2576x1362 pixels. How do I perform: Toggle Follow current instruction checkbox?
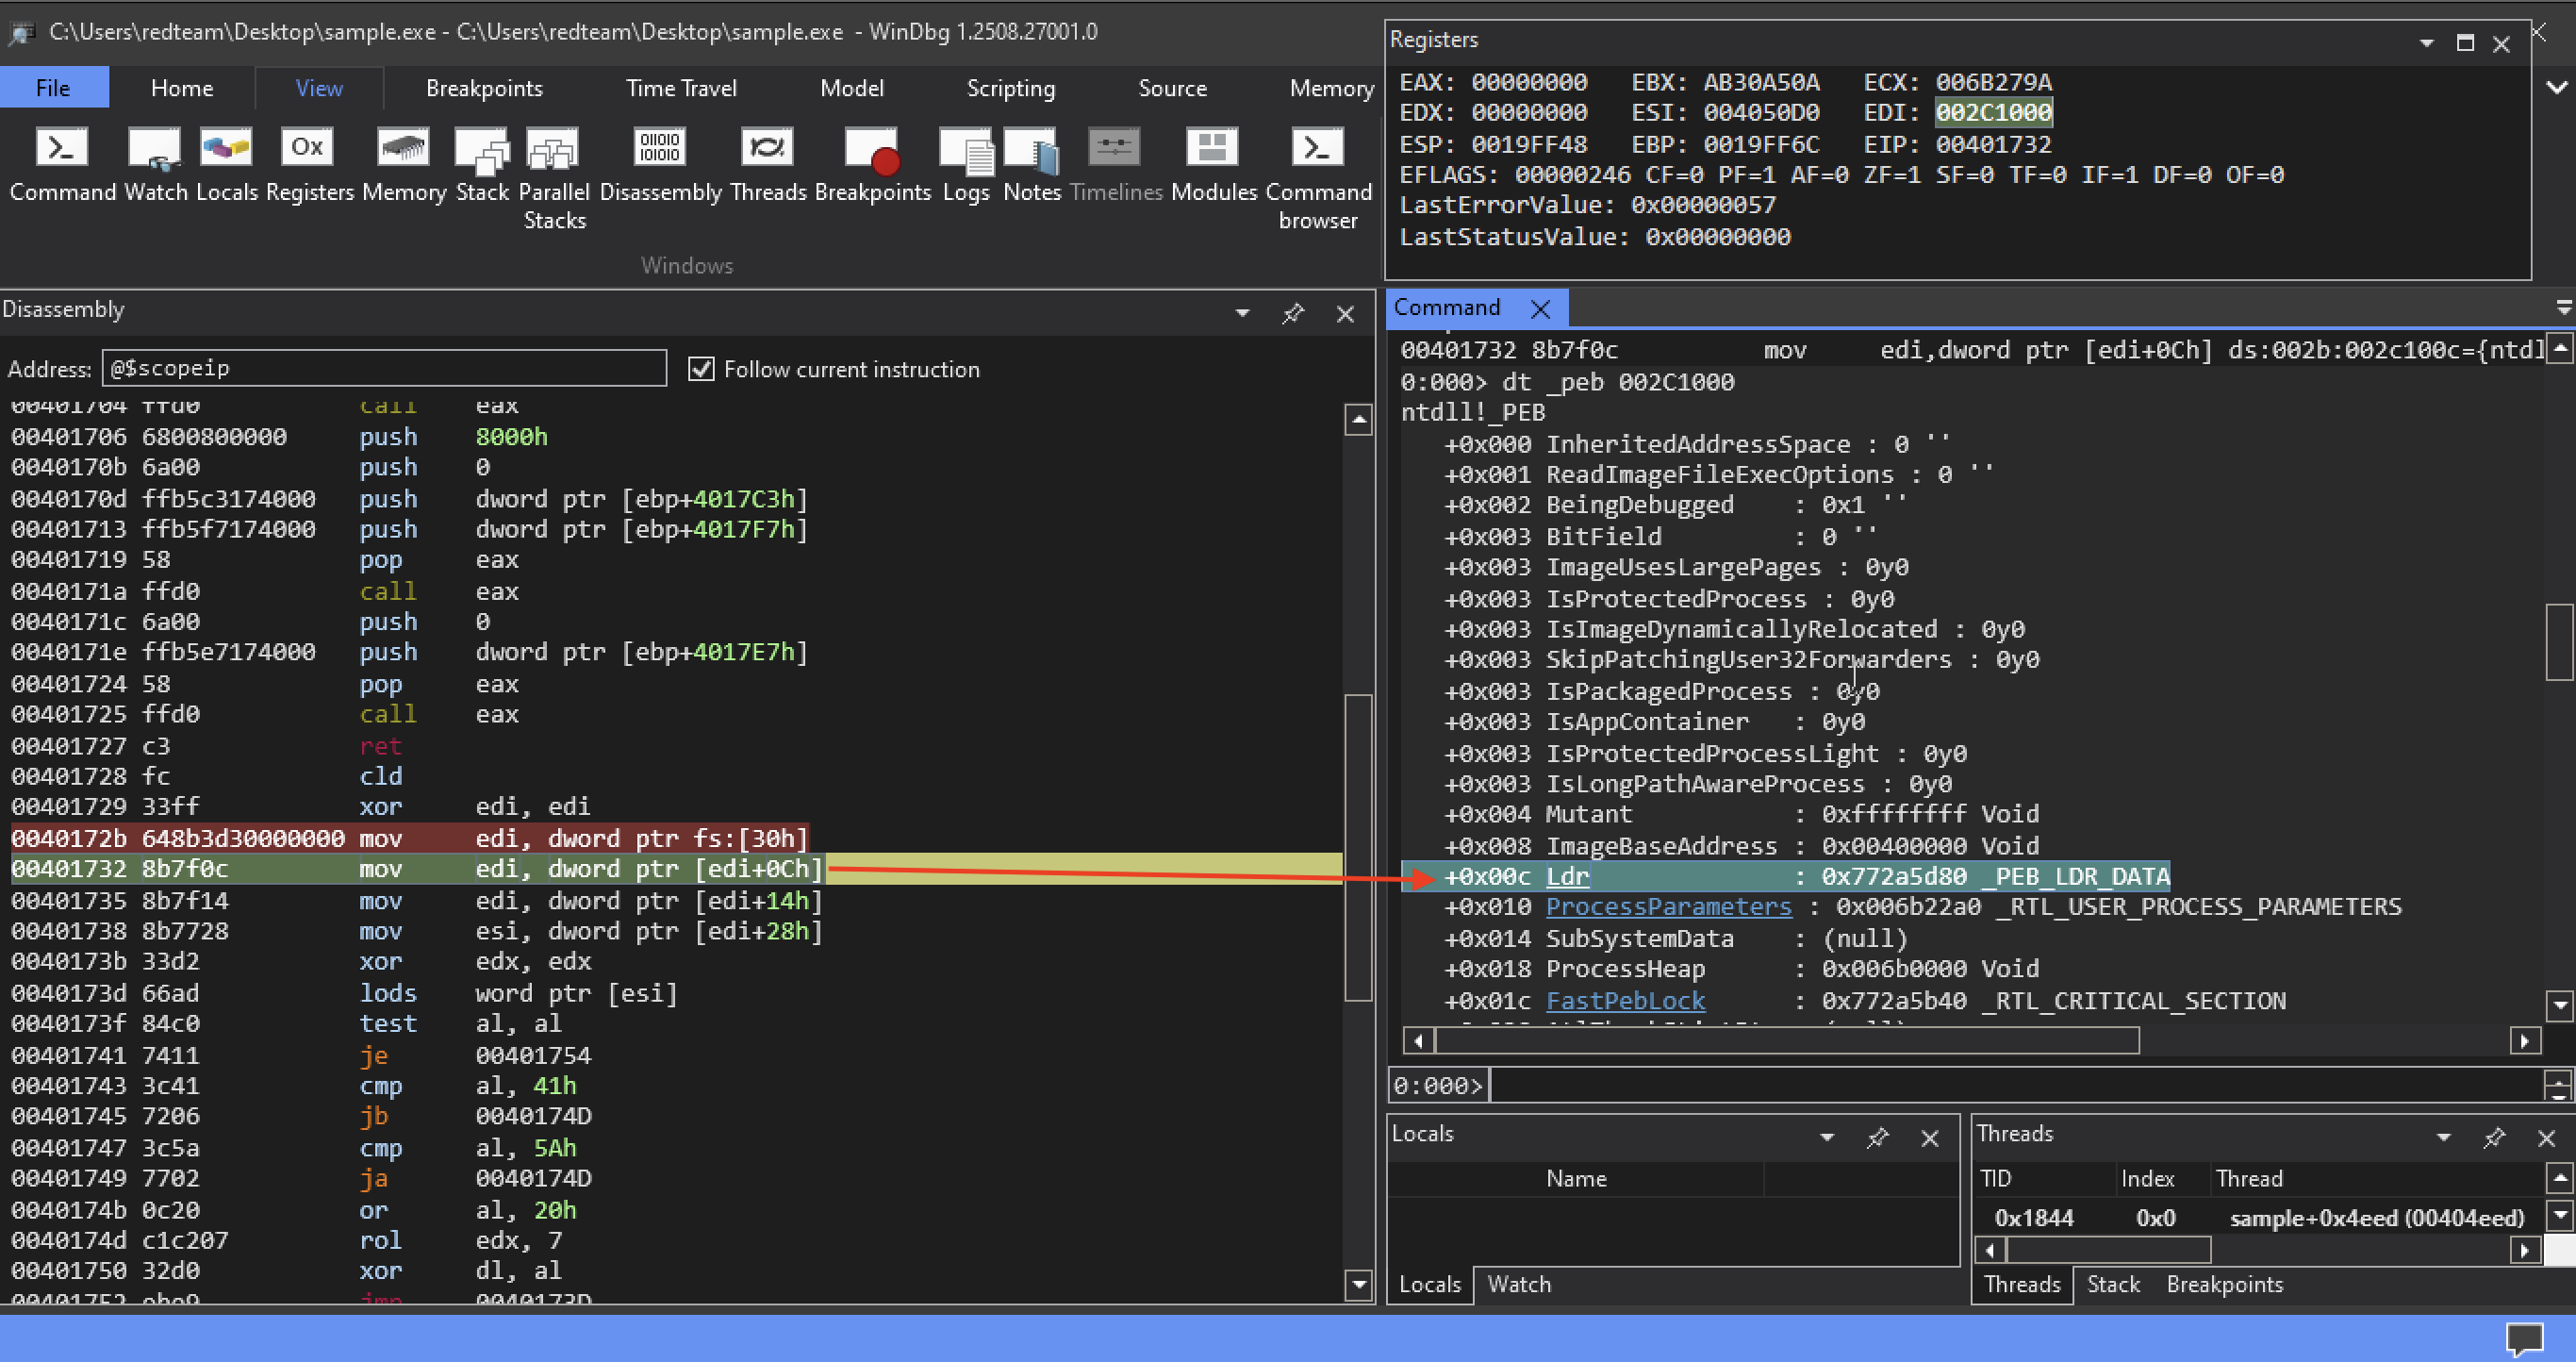[702, 369]
